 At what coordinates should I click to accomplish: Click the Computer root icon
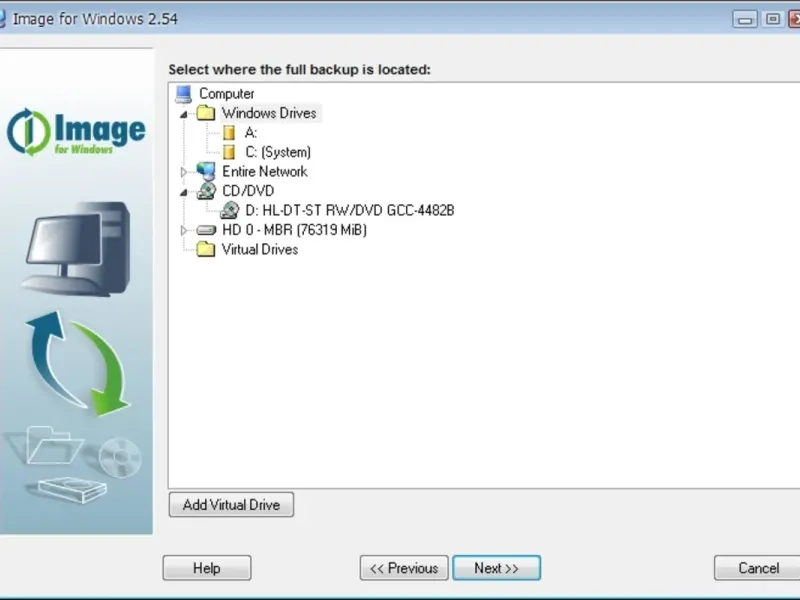[x=183, y=94]
